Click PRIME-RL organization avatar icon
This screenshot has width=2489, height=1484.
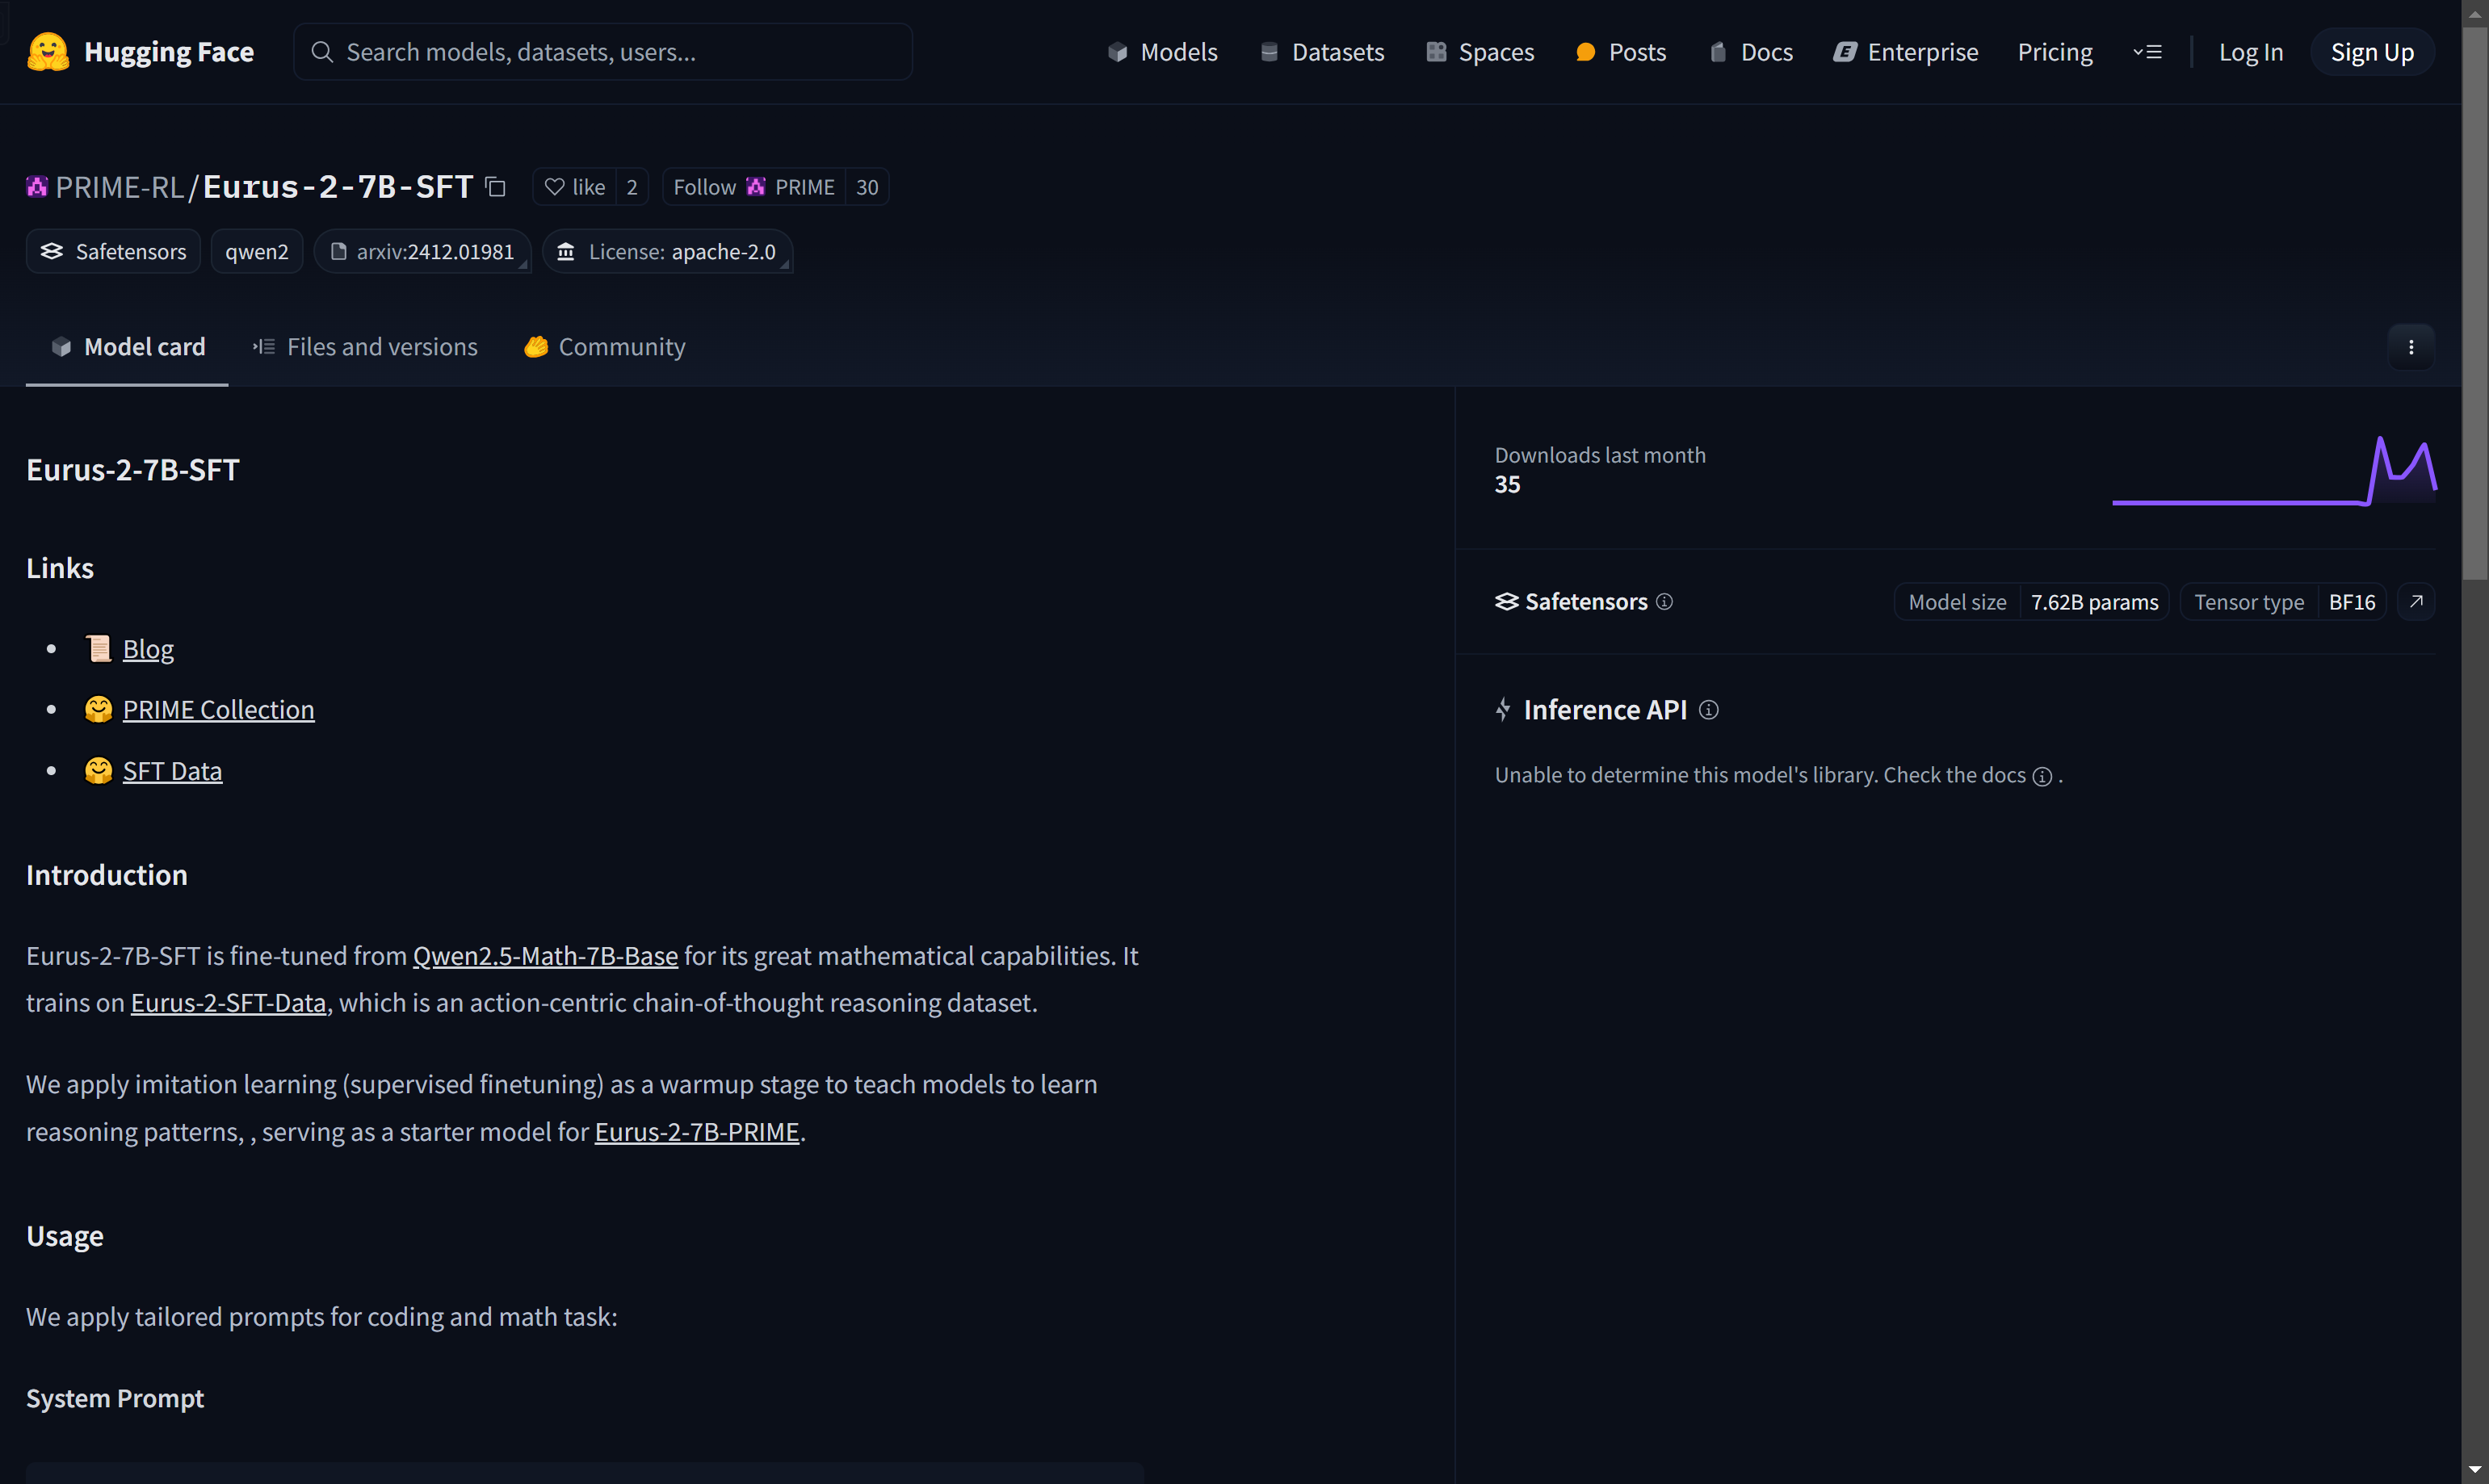[x=37, y=187]
